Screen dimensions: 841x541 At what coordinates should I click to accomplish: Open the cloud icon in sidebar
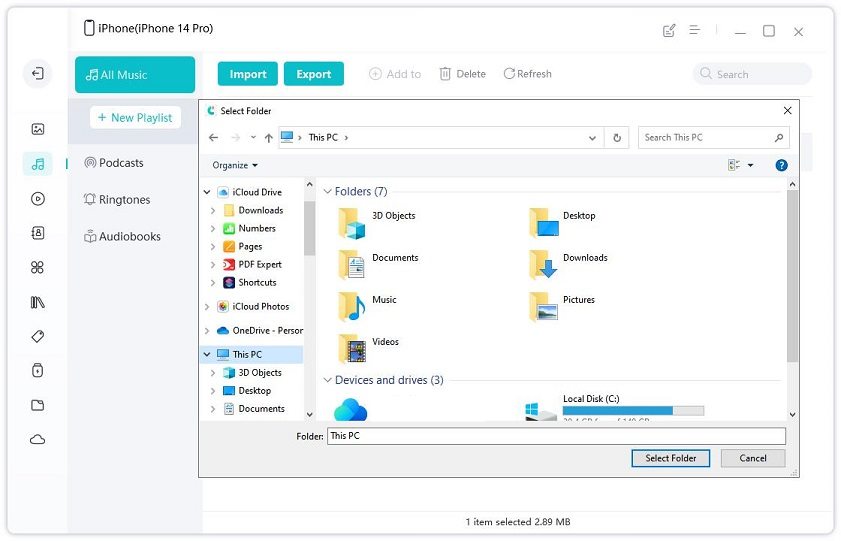tap(38, 440)
